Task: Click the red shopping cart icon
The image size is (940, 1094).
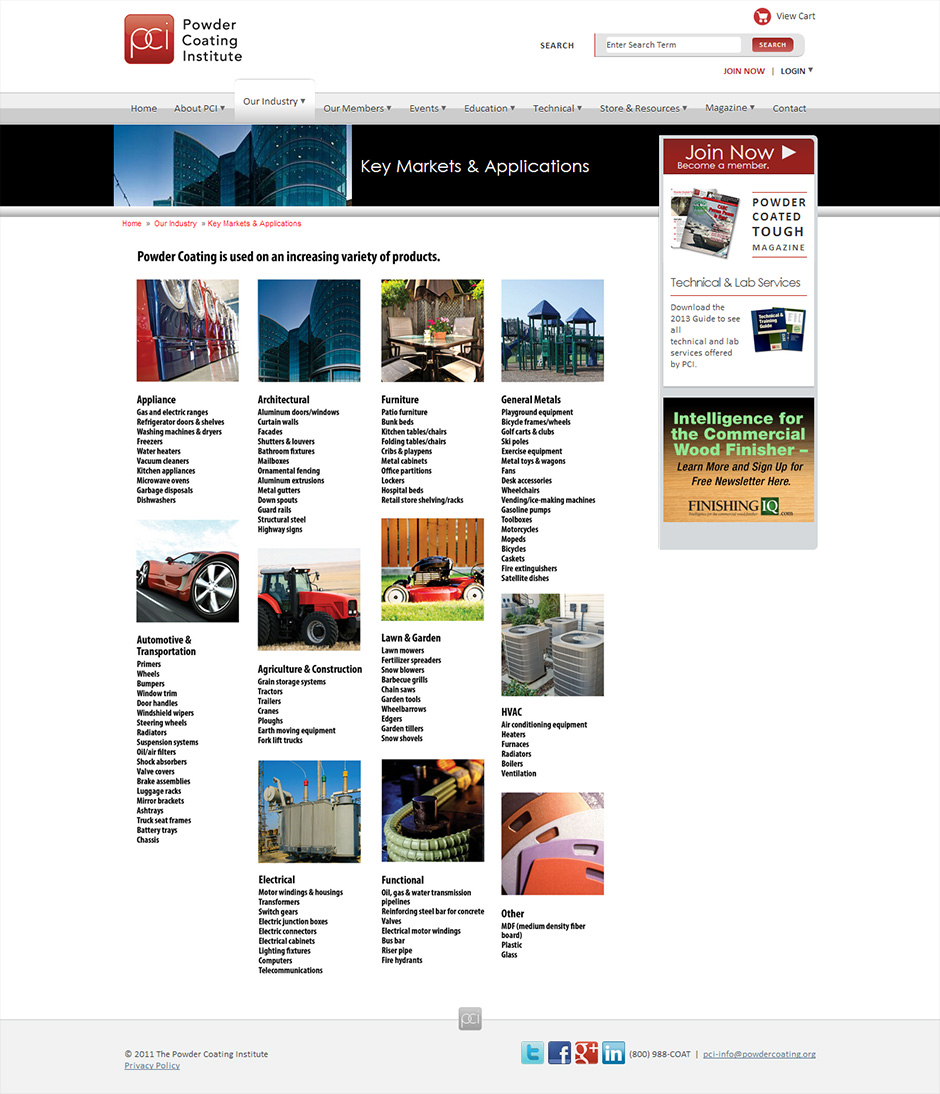Action: click(x=762, y=16)
